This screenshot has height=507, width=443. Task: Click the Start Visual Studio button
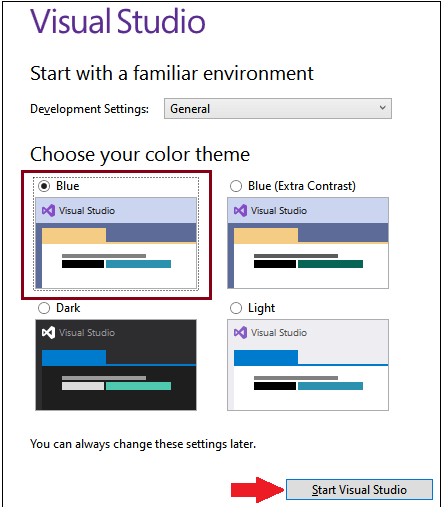point(359,490)
